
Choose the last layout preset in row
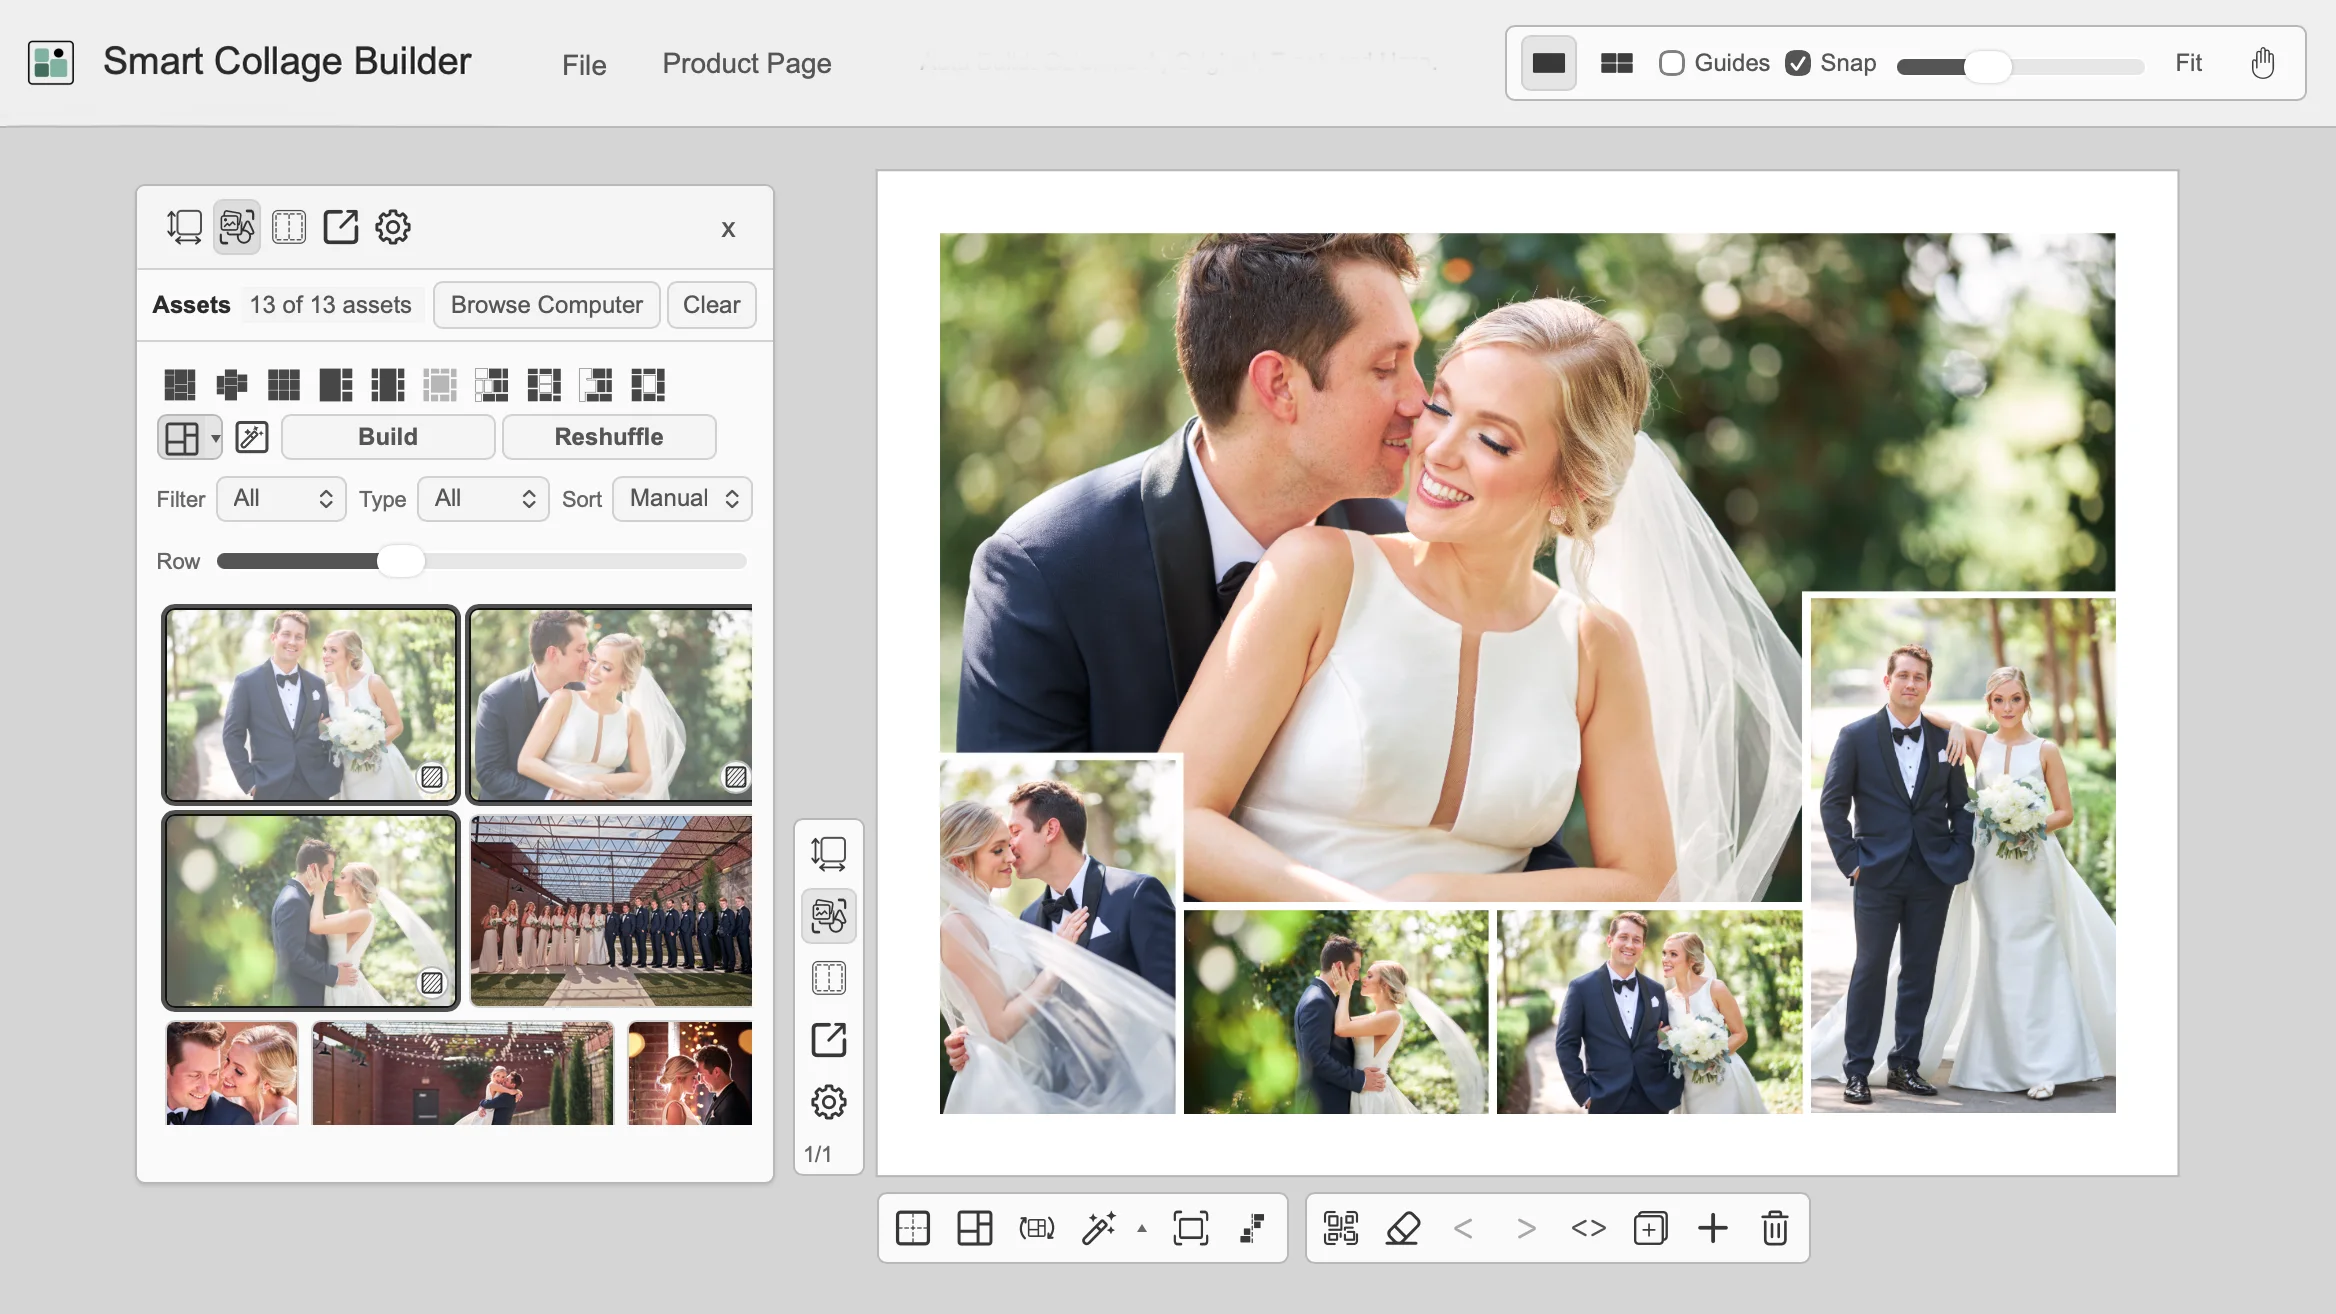tap(648, 384)
